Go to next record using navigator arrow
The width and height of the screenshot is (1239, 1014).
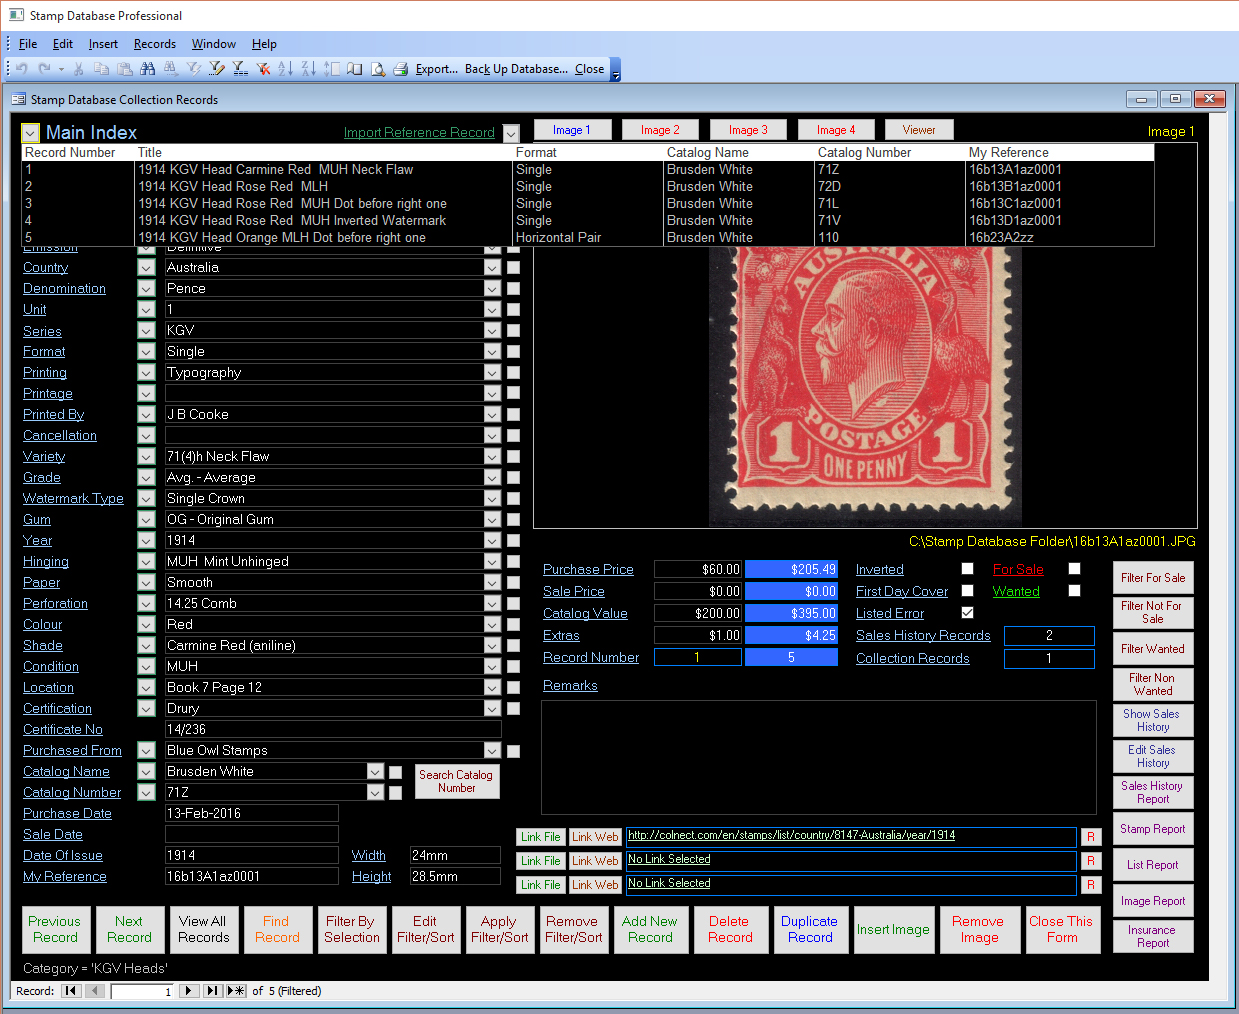coord(189,991)
